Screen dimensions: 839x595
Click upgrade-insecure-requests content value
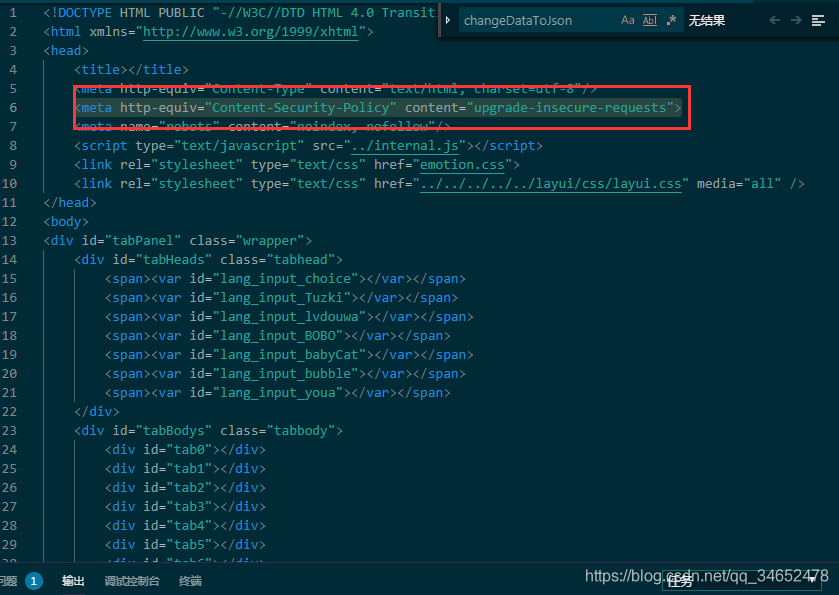pos(570,108)
